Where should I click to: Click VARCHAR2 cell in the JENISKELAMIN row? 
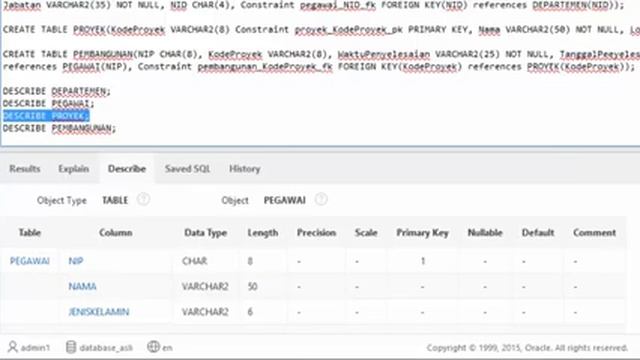[x=205, y=312]
